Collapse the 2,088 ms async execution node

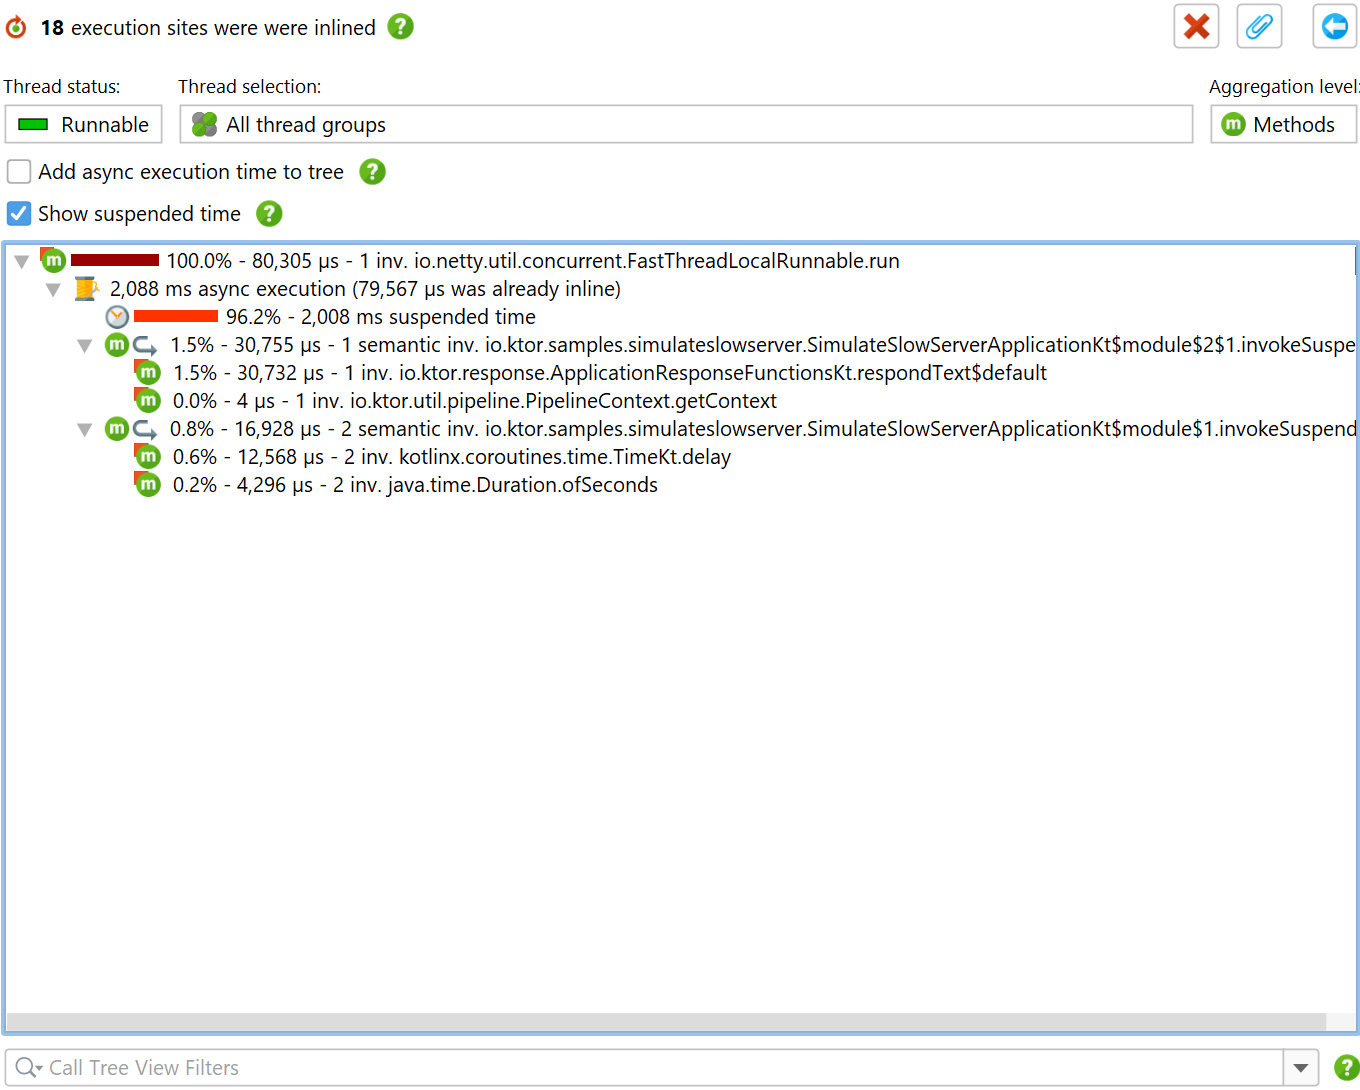click(x=53, y=290)
